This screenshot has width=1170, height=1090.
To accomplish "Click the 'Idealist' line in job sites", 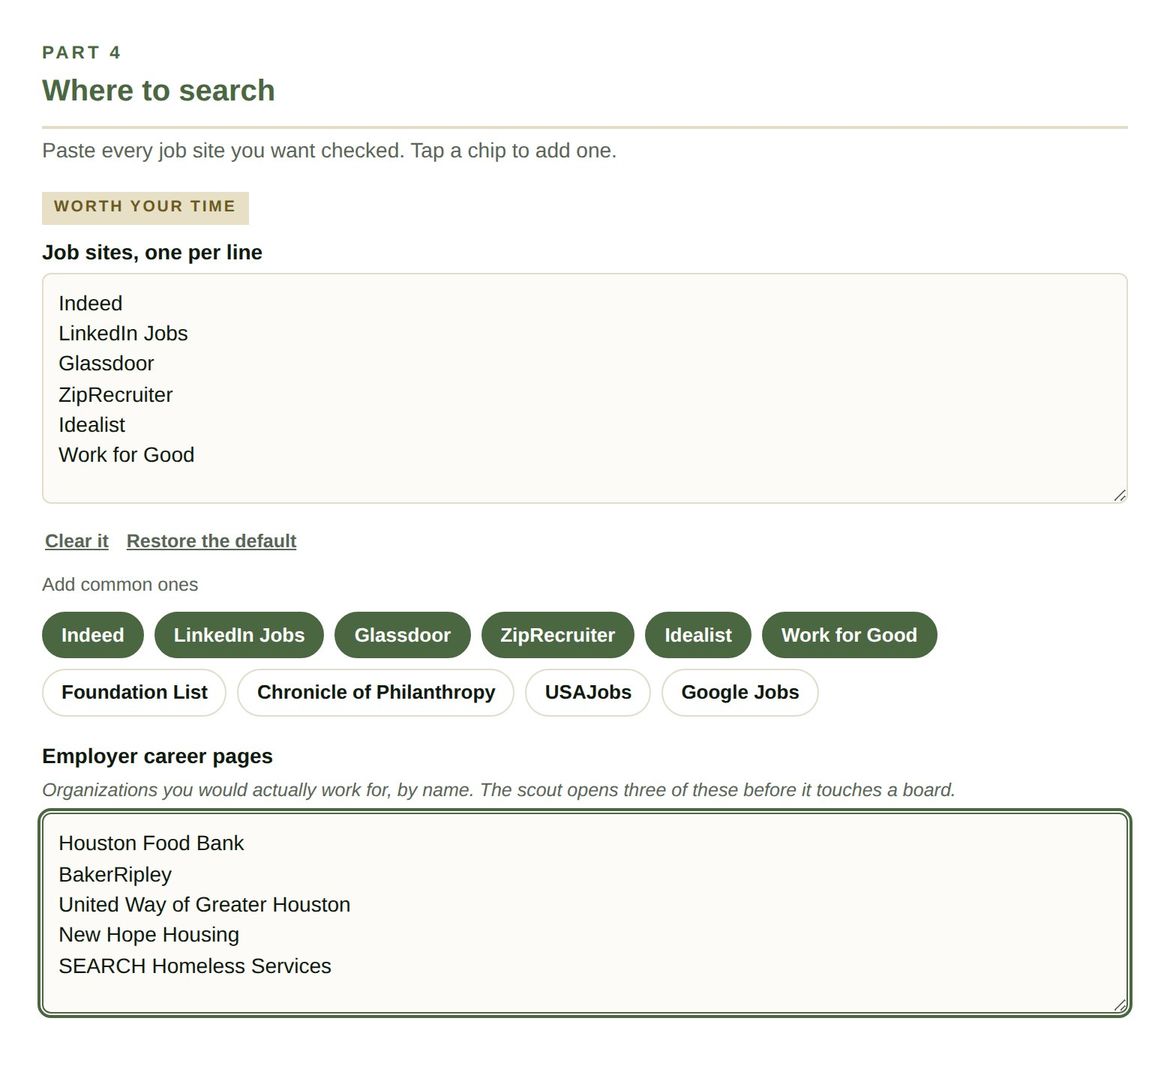I will [92, 425].
